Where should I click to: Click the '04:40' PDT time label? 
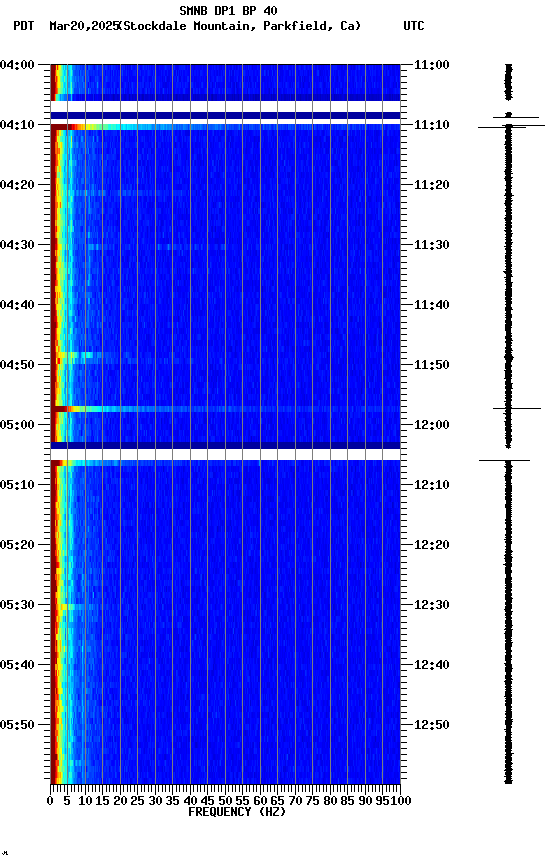(17, 305)
